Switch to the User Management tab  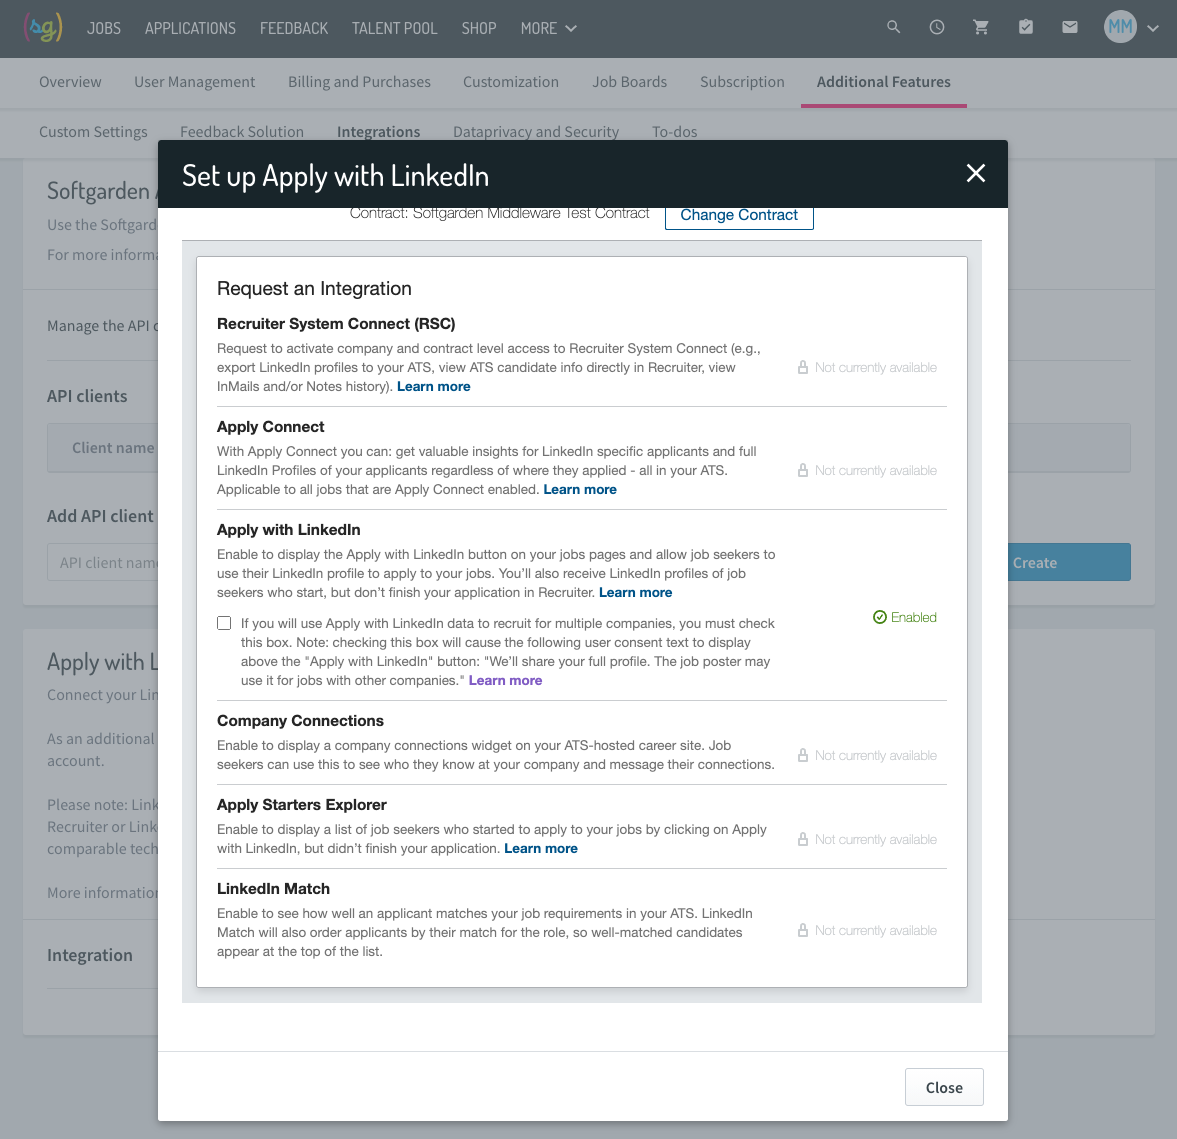click(194, 82)
